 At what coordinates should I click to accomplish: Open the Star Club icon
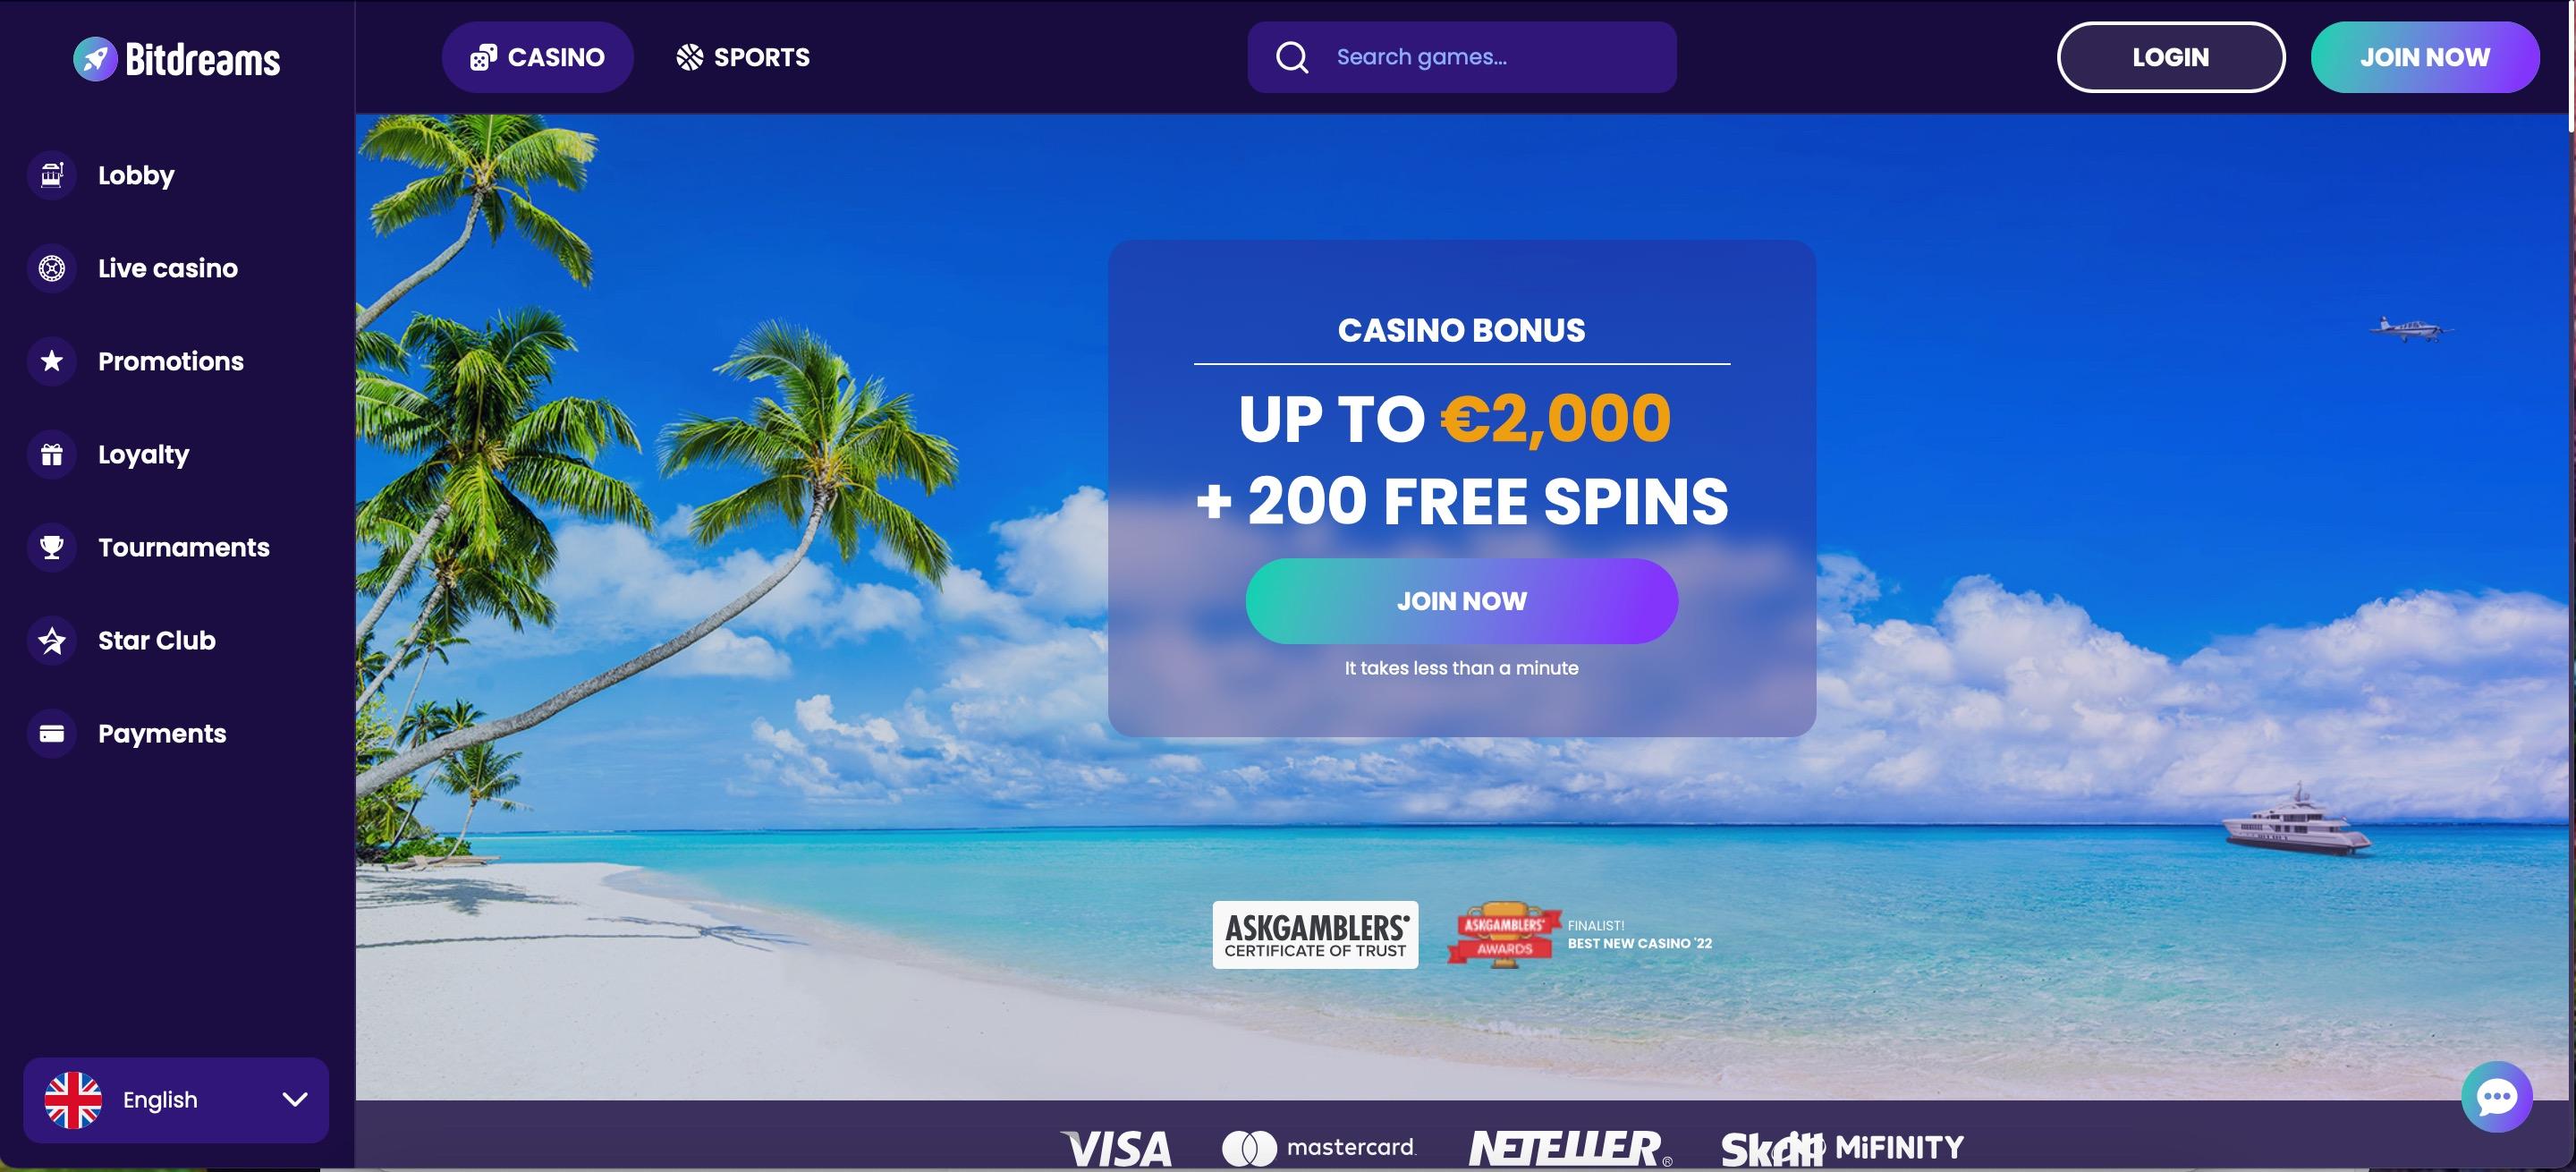coord(52,641)
